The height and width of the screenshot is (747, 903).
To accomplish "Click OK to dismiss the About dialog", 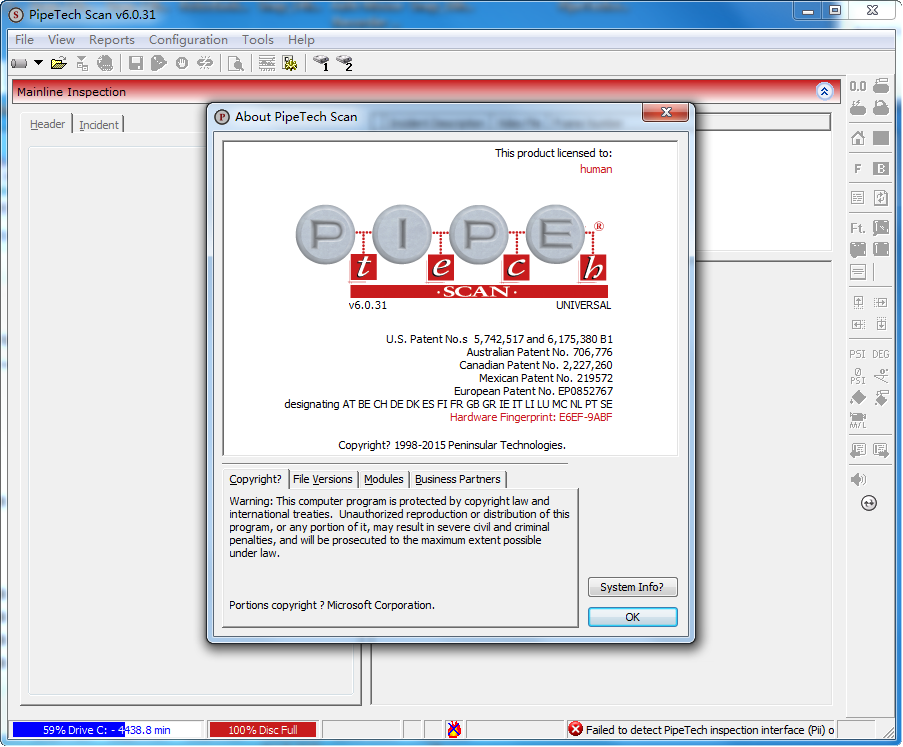I will (x=632, y=617).
